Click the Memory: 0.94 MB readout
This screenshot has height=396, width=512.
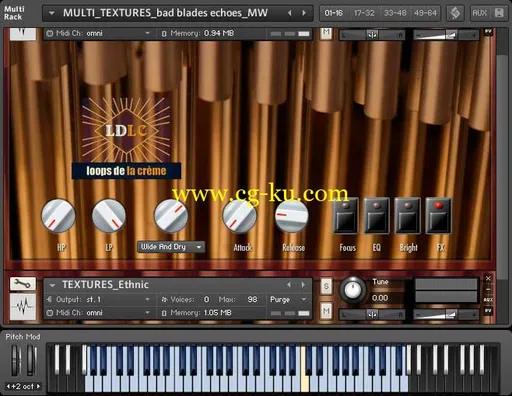point(201,33)
